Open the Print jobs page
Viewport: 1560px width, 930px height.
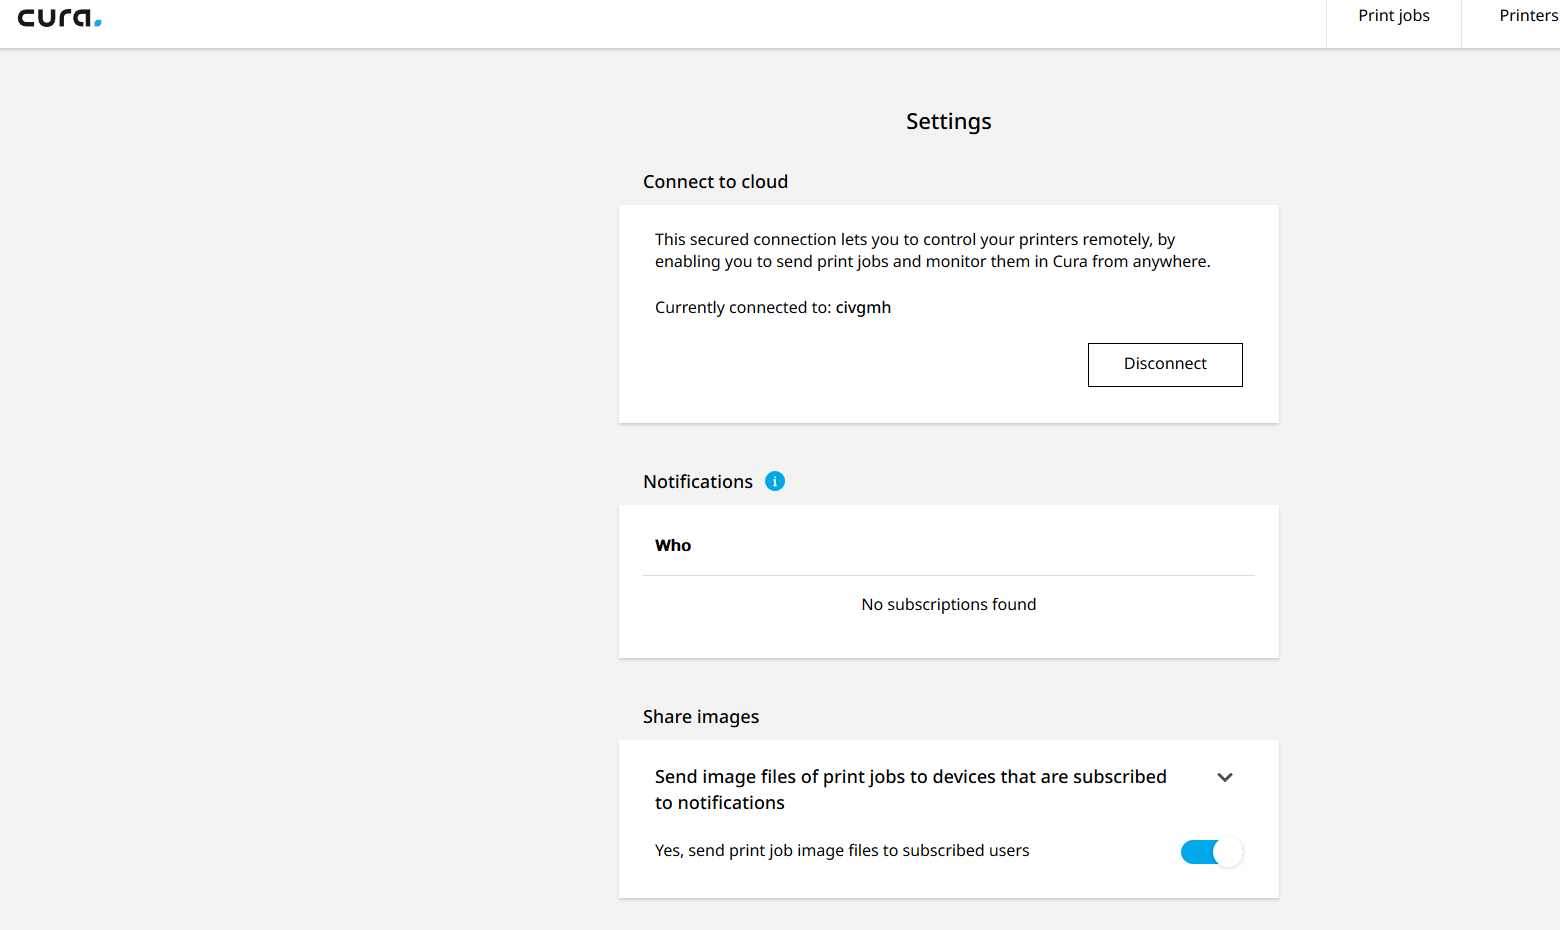click(1393, 16)
